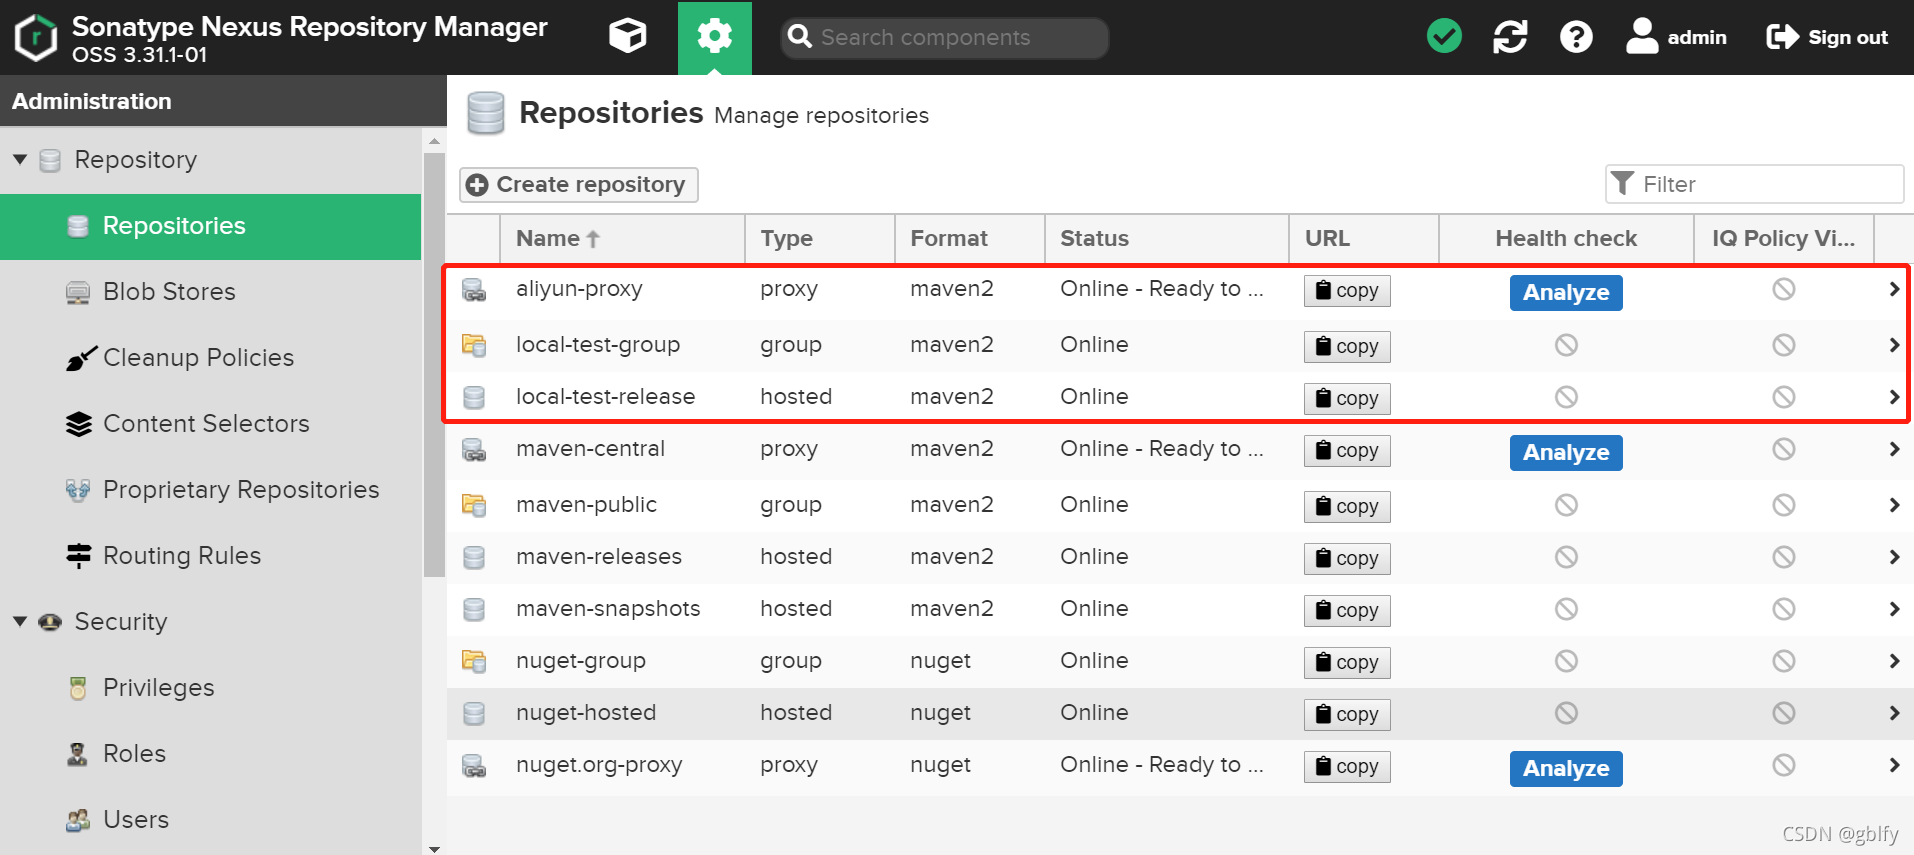Screen dimensions: 1914x855
Task: Sort by the Format column header
Action: click(x=969, y=238)
